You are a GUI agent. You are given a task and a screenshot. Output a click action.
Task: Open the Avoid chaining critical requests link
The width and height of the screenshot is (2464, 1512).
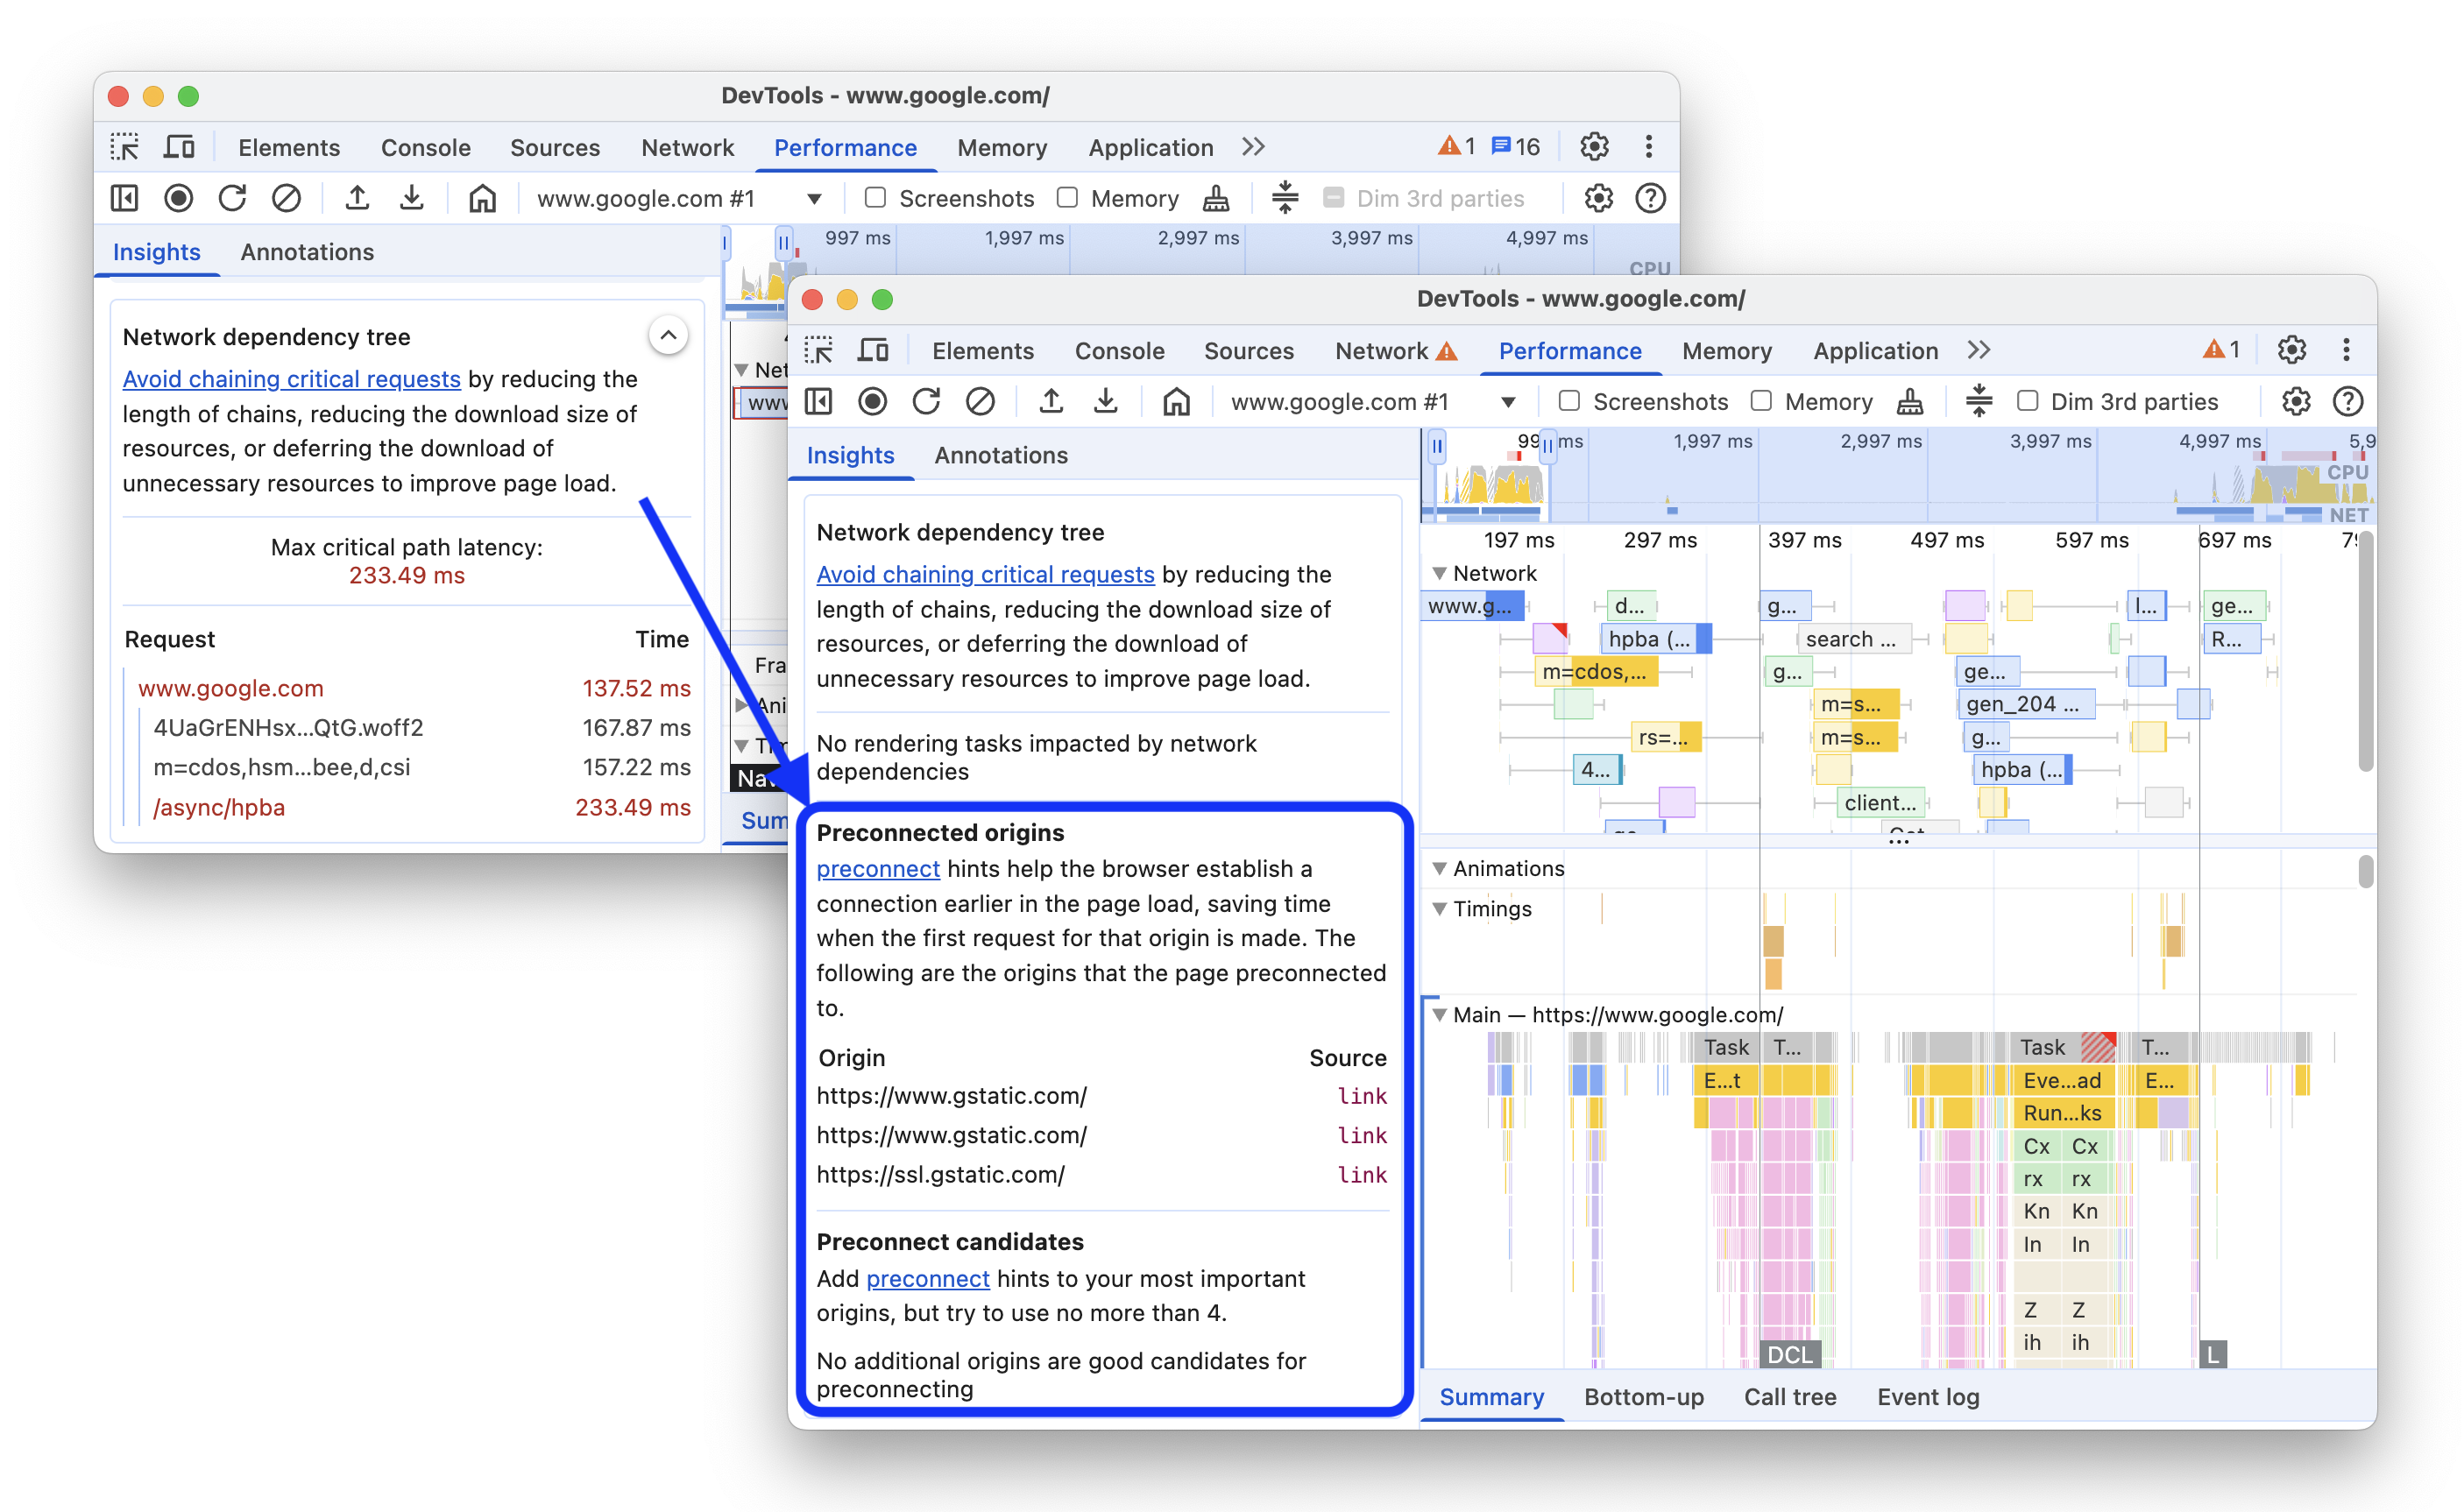point(985,574)
